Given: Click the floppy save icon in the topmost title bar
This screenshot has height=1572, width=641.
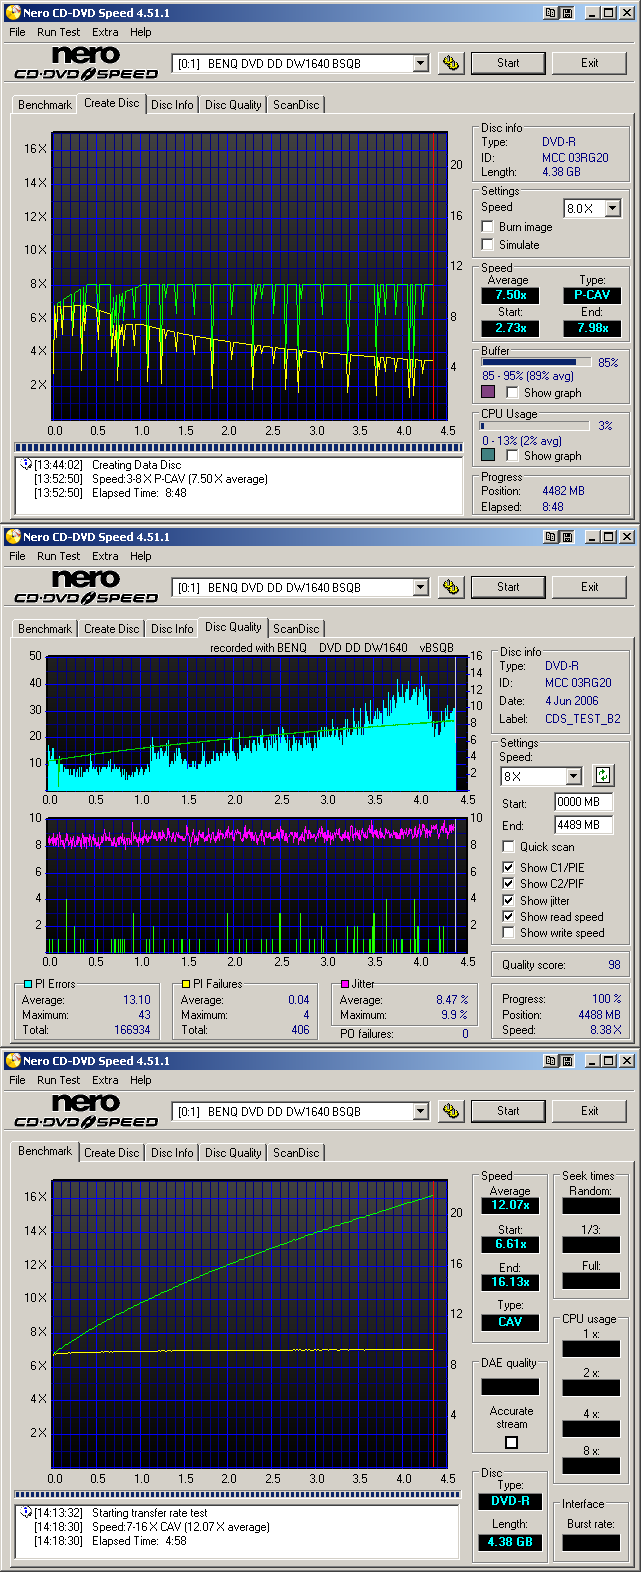Looking at the screenshot, I should click(566, 13).
